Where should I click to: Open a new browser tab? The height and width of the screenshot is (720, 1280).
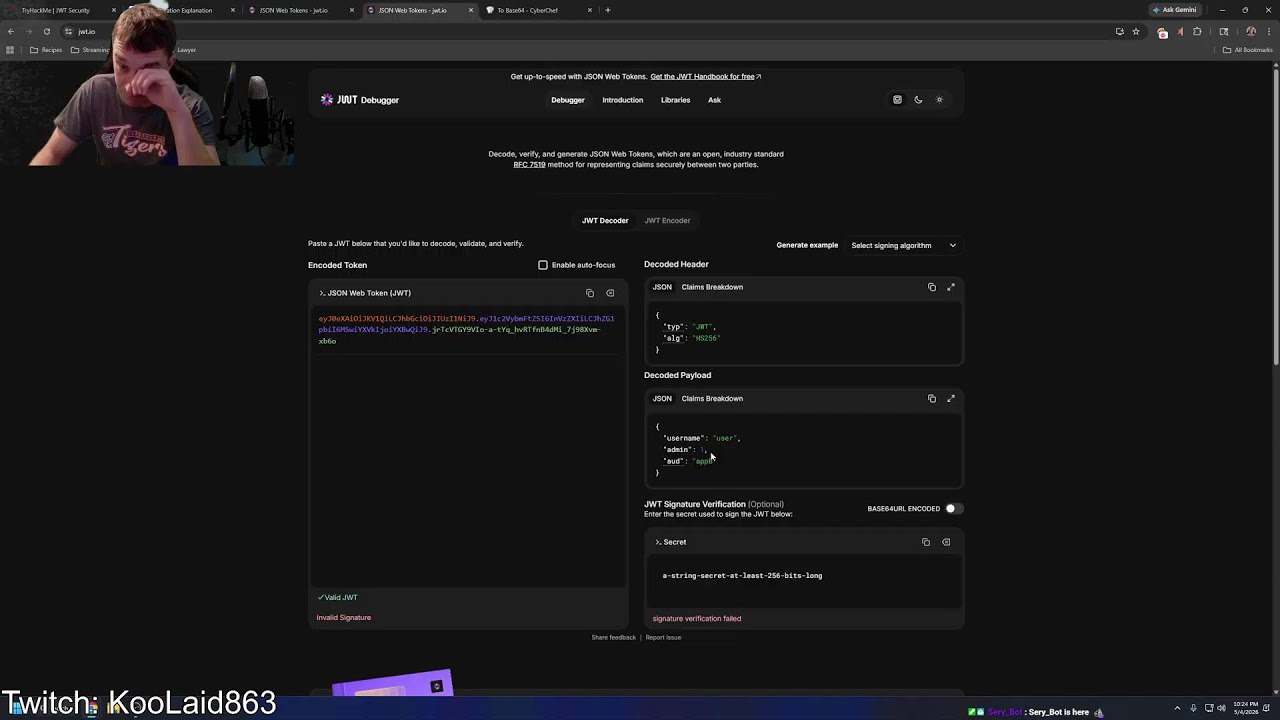pos(608,10)
